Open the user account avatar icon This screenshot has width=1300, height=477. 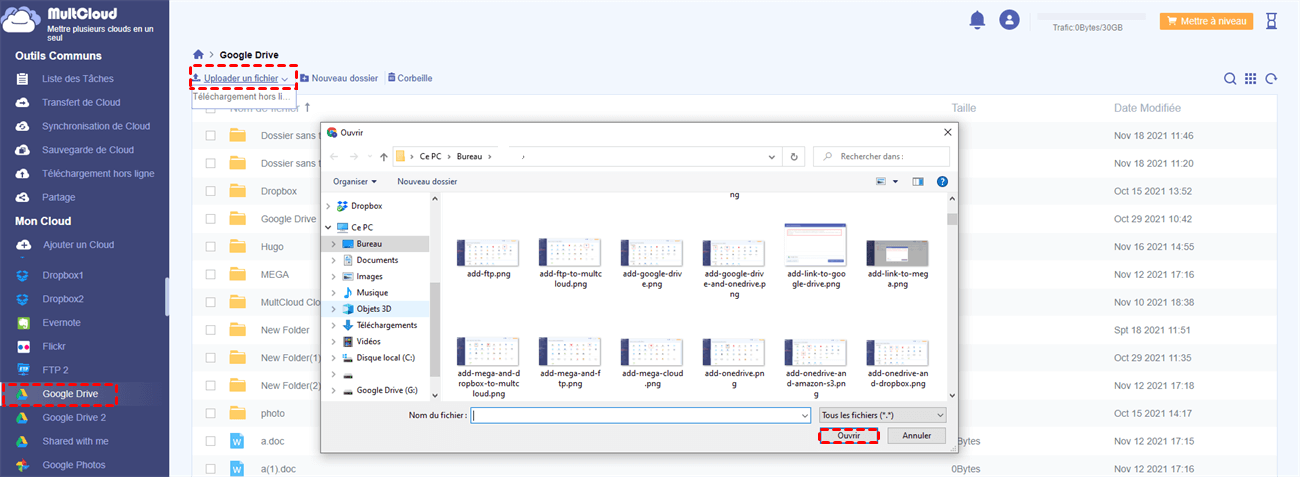tap(1009, 19)
